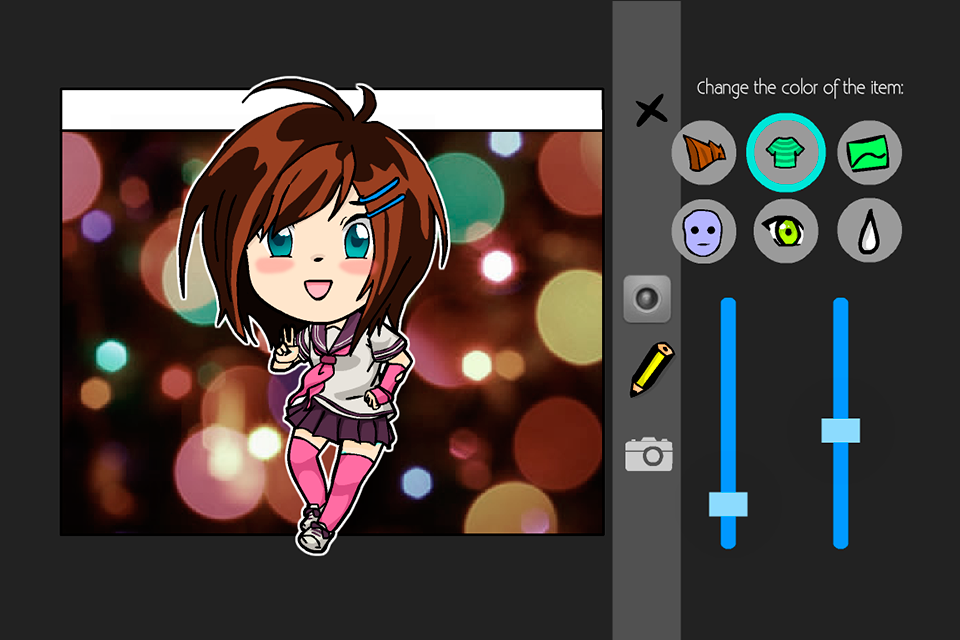Click the blue hair clips on the character

click(x=382, y=198)
